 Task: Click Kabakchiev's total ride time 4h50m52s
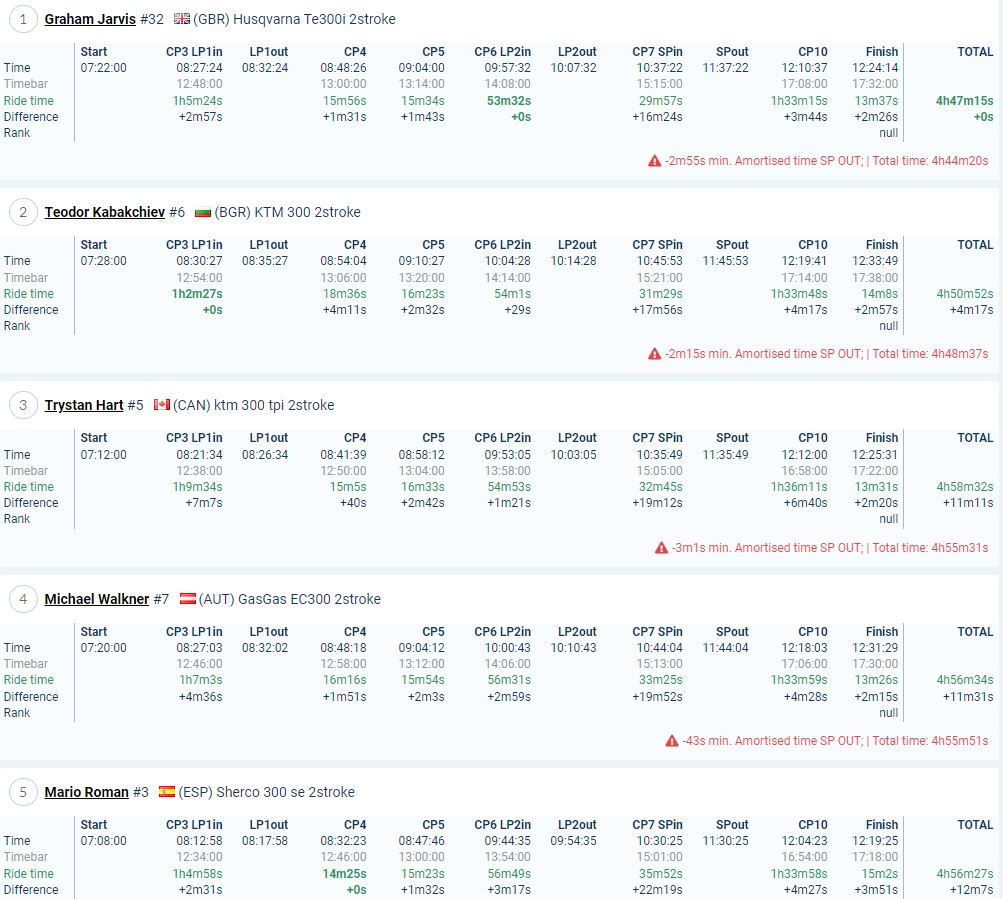click(x=965, y=294)
